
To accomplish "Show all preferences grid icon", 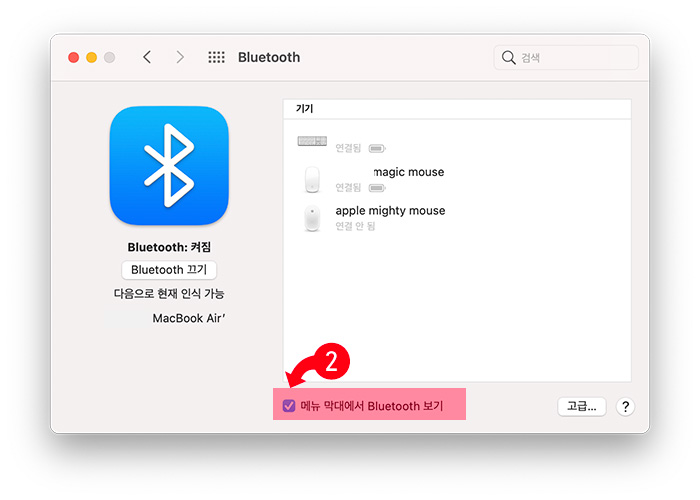I will point(217,57).
